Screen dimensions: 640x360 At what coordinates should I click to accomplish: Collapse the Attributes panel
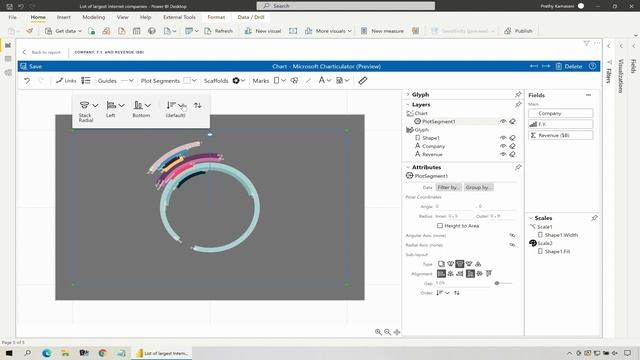[408, 167]
